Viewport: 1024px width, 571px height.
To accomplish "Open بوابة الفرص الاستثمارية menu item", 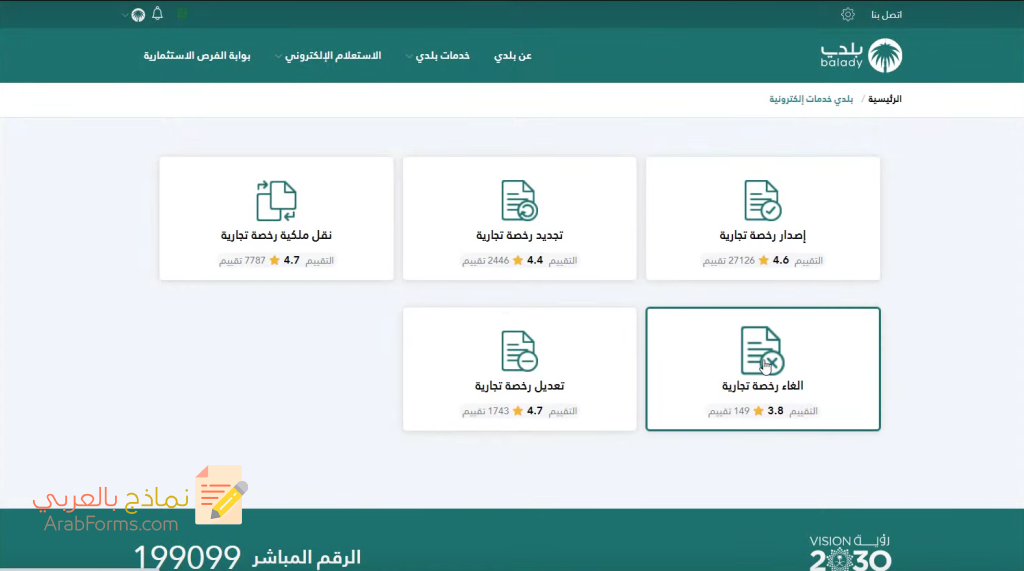I will [197, 56].
